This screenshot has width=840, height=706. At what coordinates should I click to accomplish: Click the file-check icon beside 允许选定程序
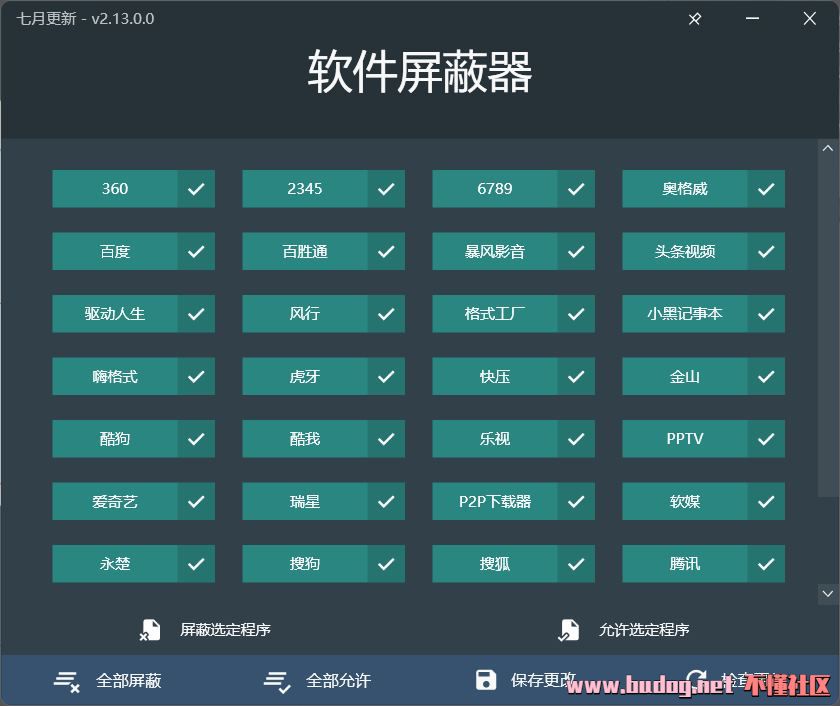click(568, 630)
